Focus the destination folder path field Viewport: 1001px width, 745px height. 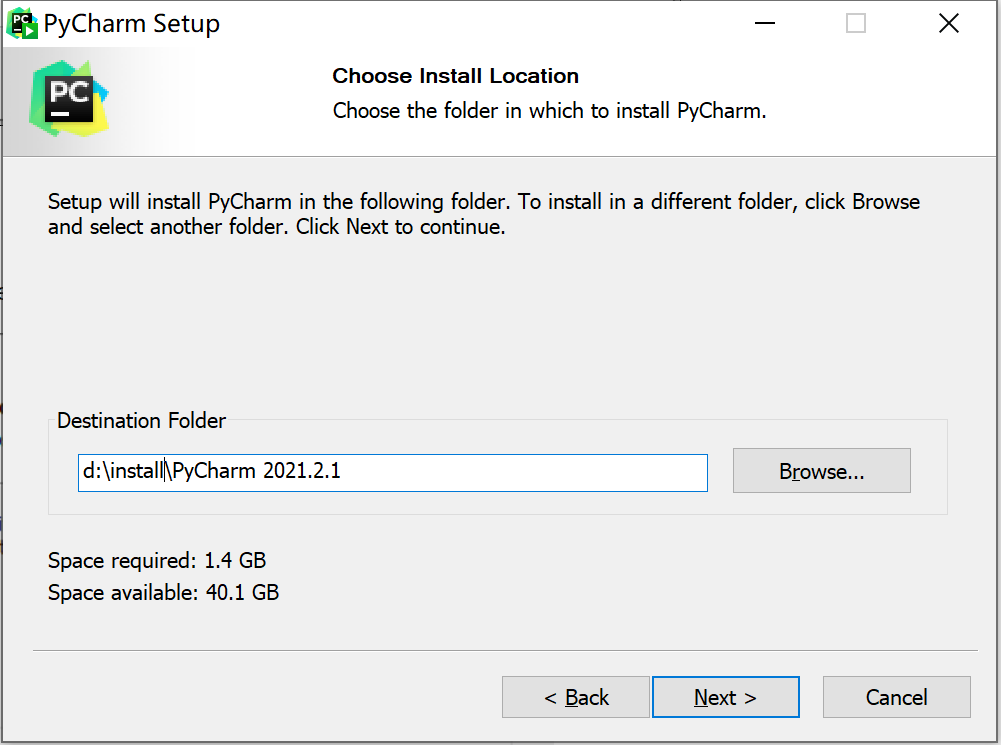click(500, 472)
